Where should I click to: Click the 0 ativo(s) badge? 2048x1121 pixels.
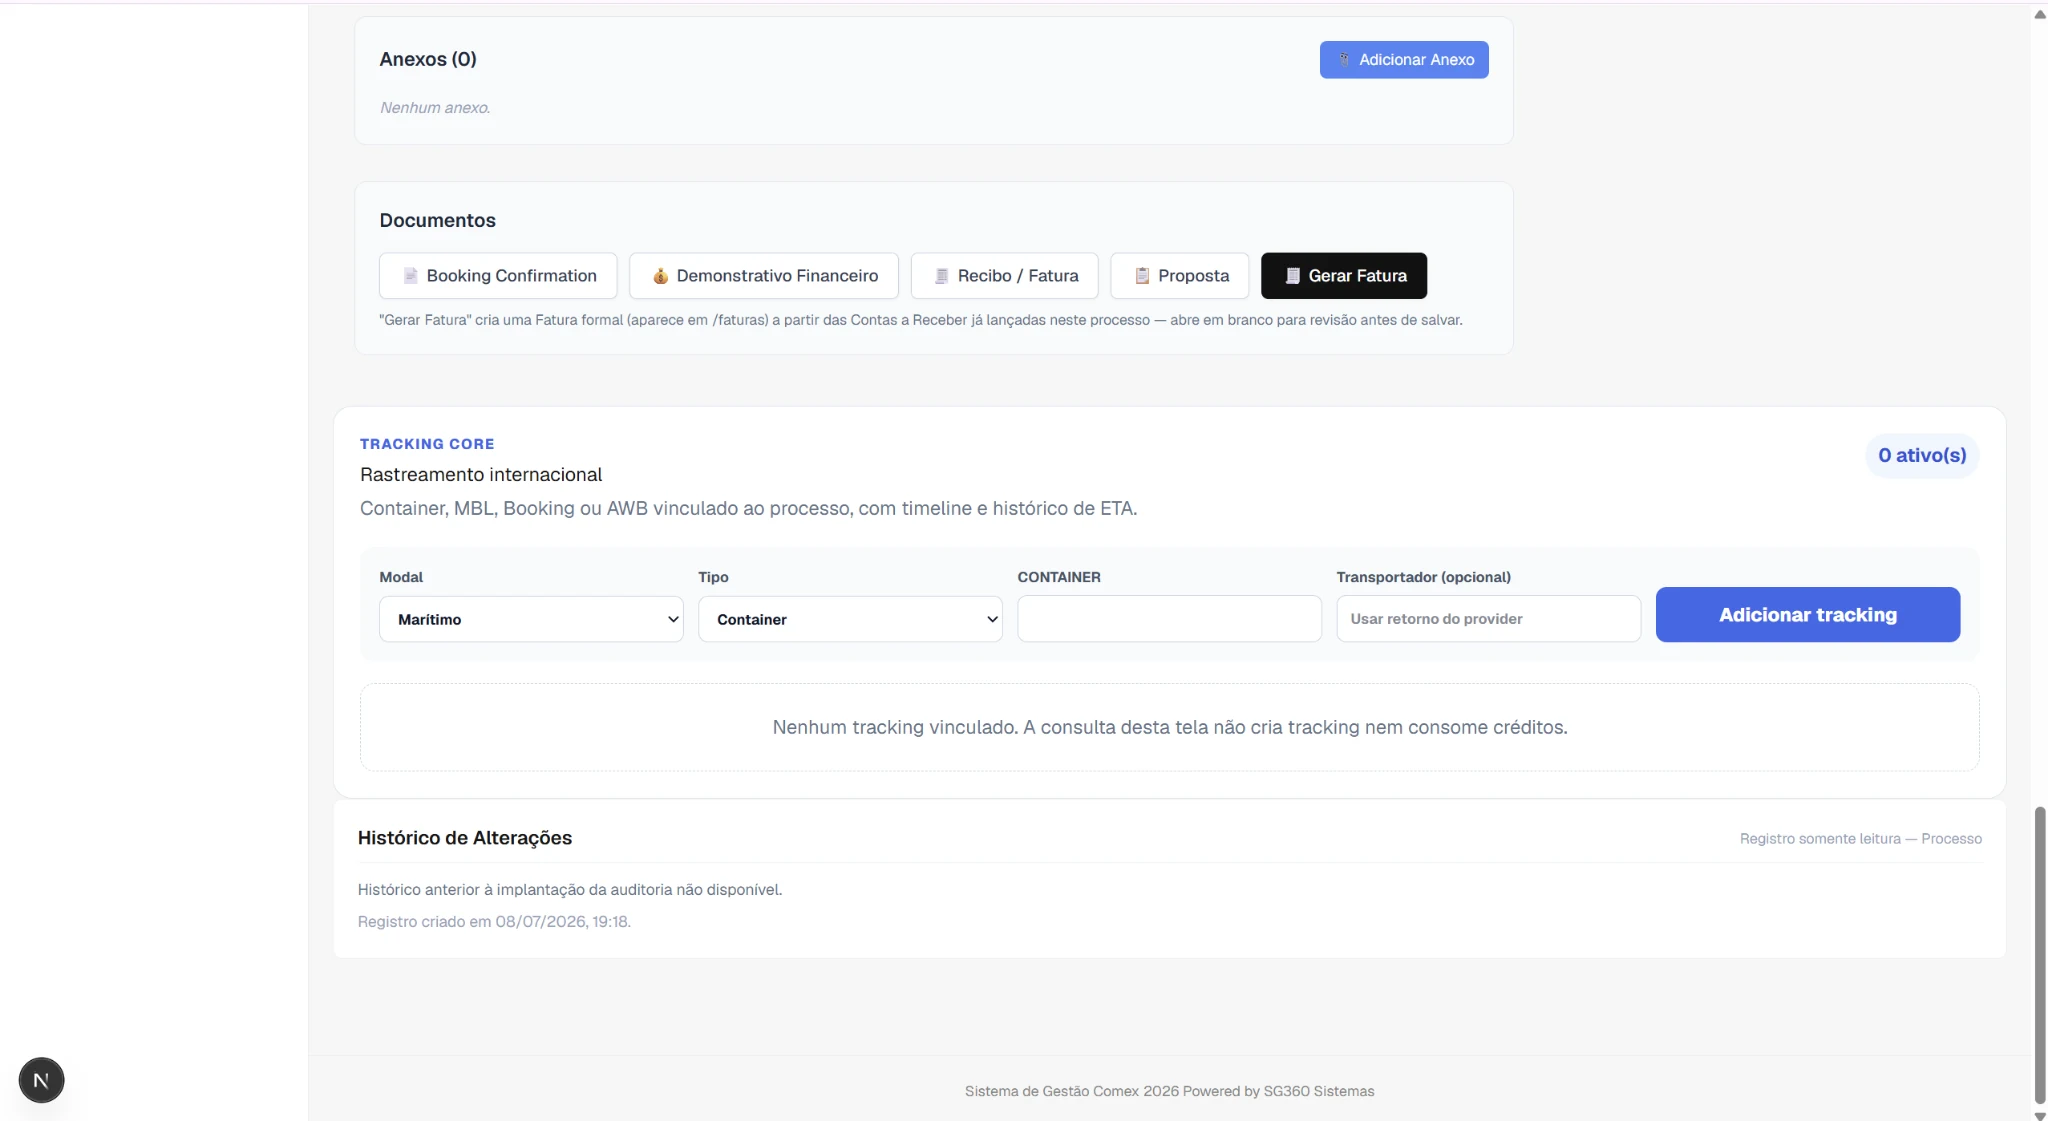pyautogui.click(x=1922, y=455)
